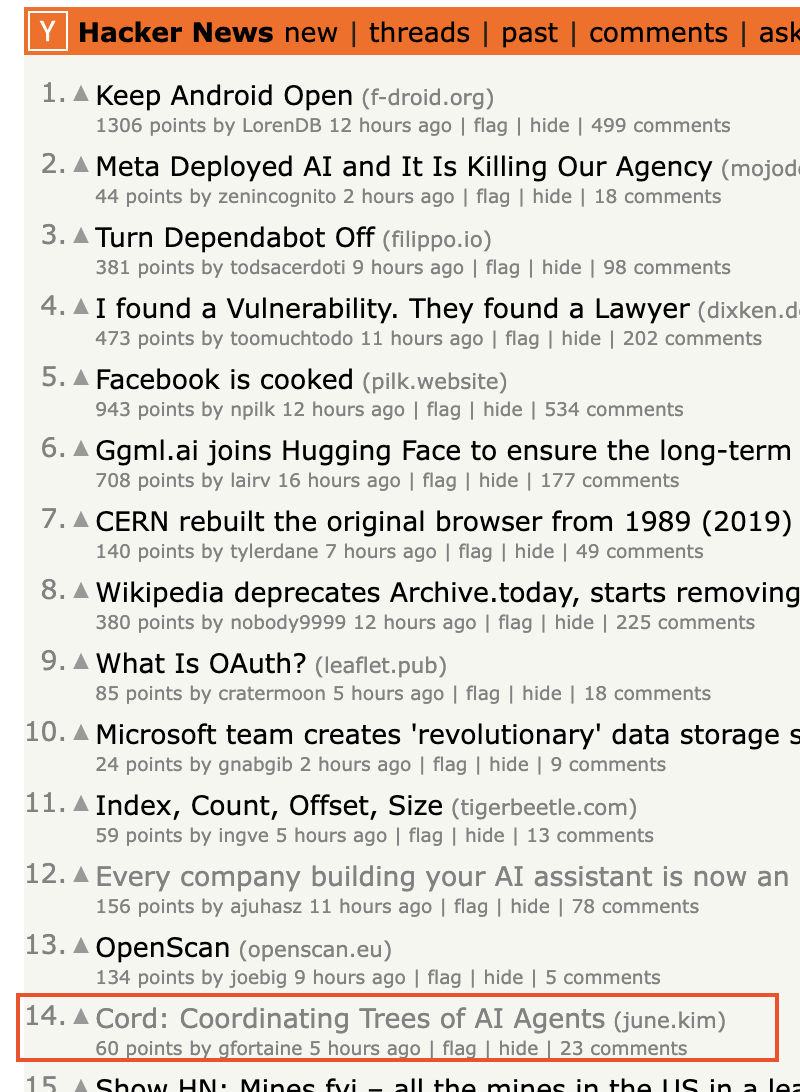The height and width of the screenshot is (1092, 800).
Task: Upvote 'Cord: Coordinating Trees of AI Agents'
Action: 82,1017
